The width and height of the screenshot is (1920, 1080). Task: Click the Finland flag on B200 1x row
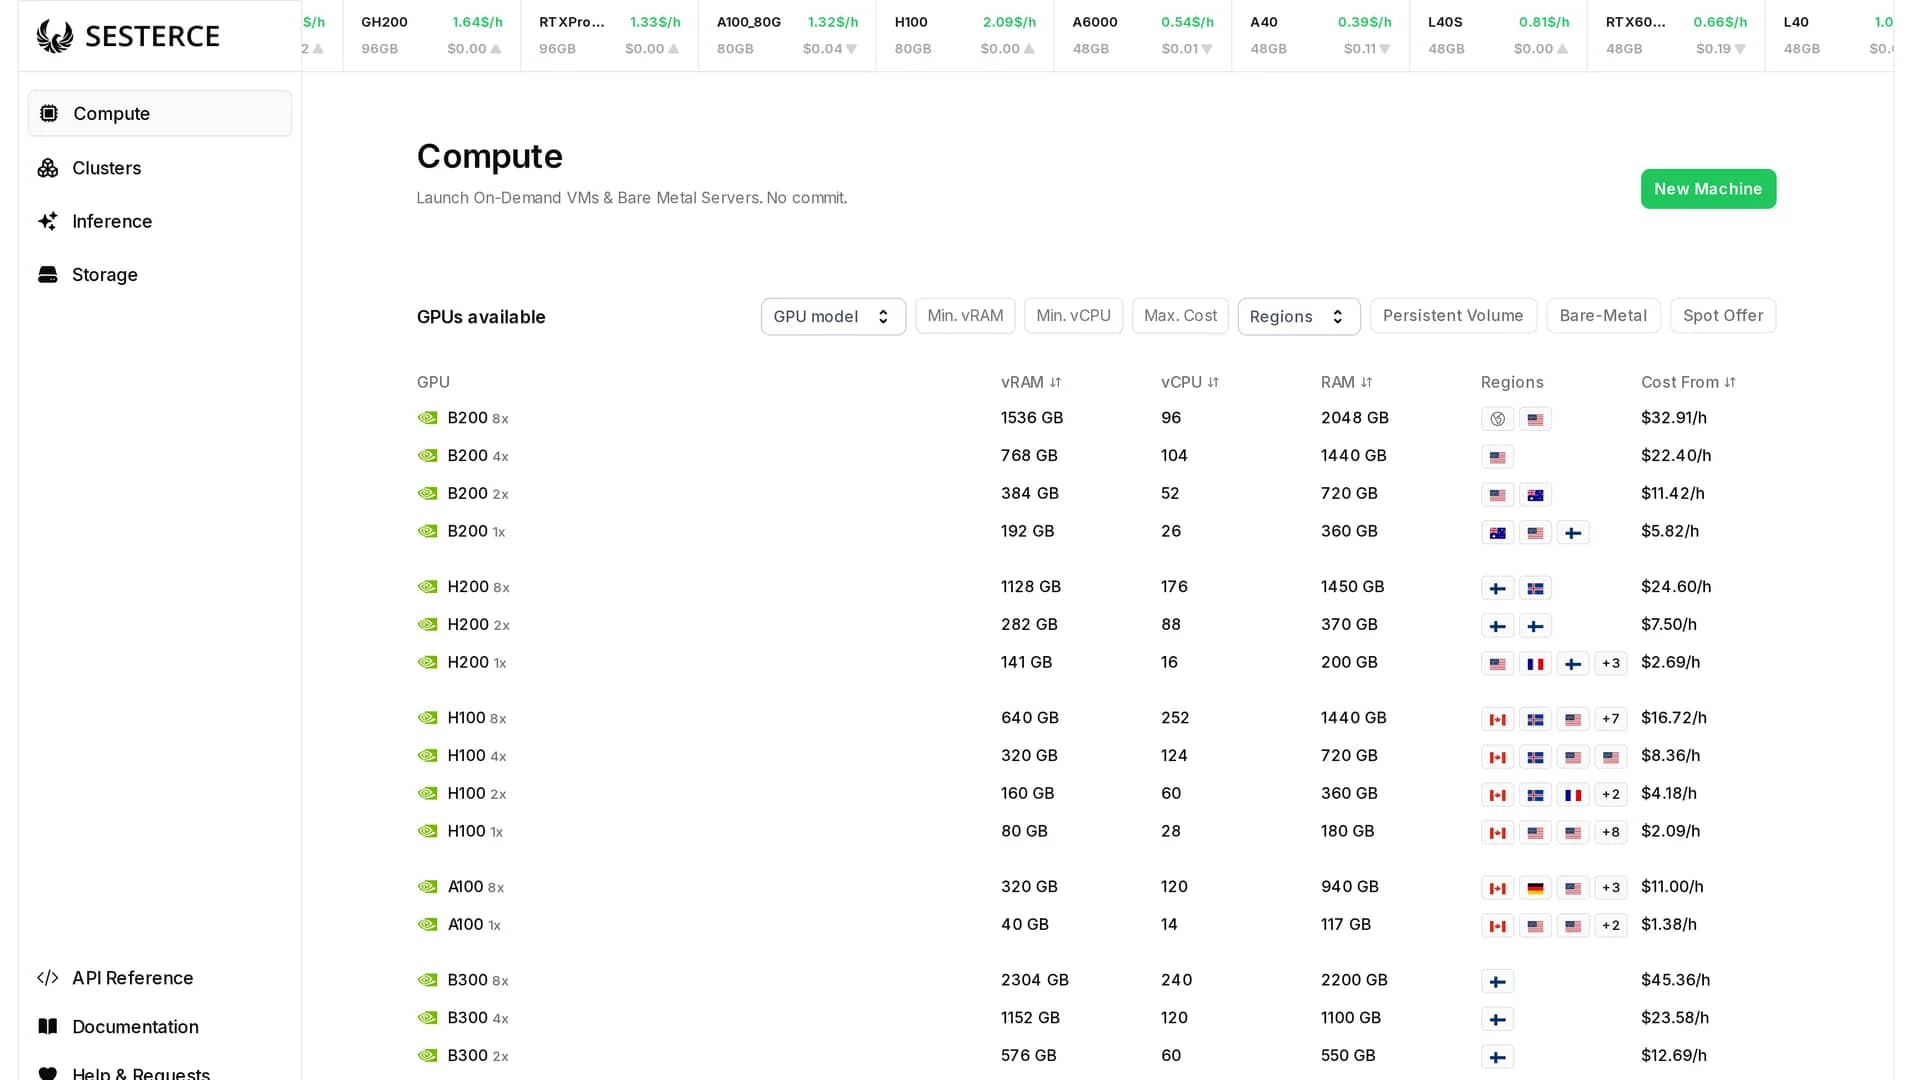1573,533
